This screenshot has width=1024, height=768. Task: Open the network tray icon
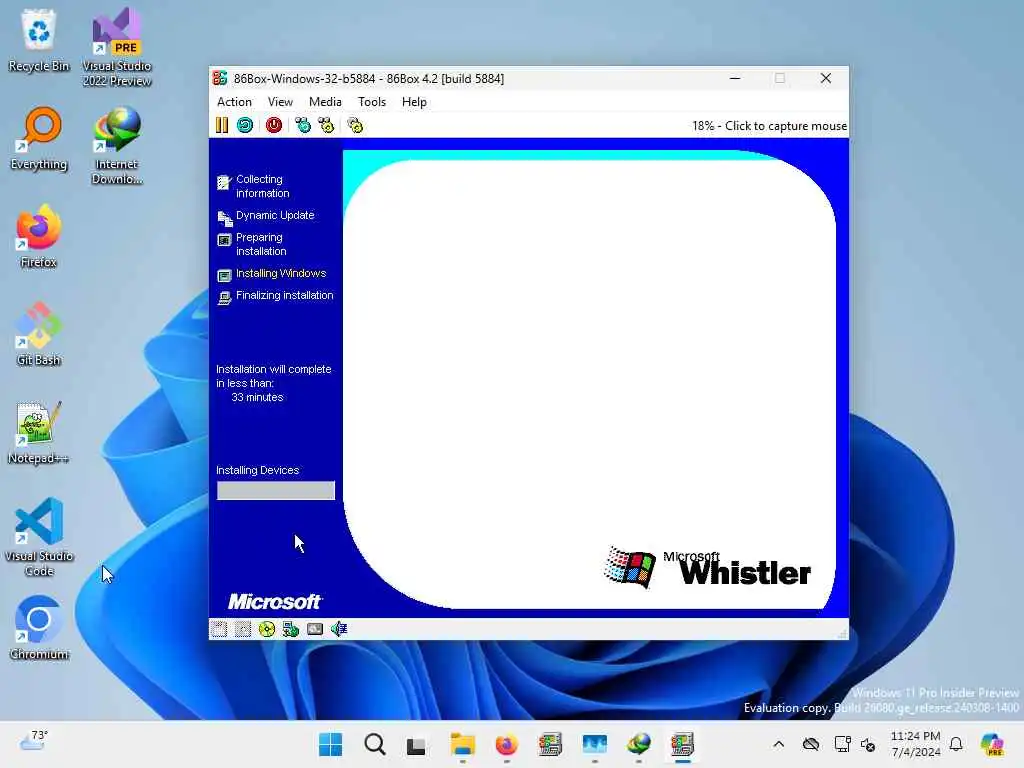point(842,744)
